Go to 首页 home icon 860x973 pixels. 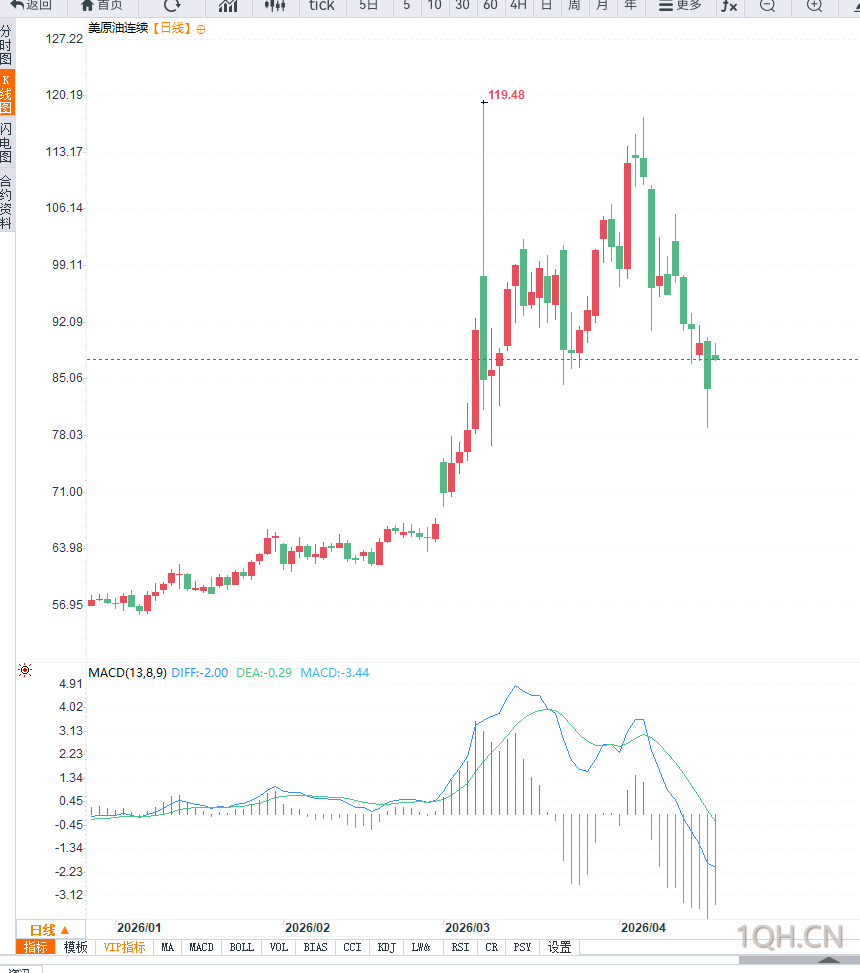coord(101,5)
